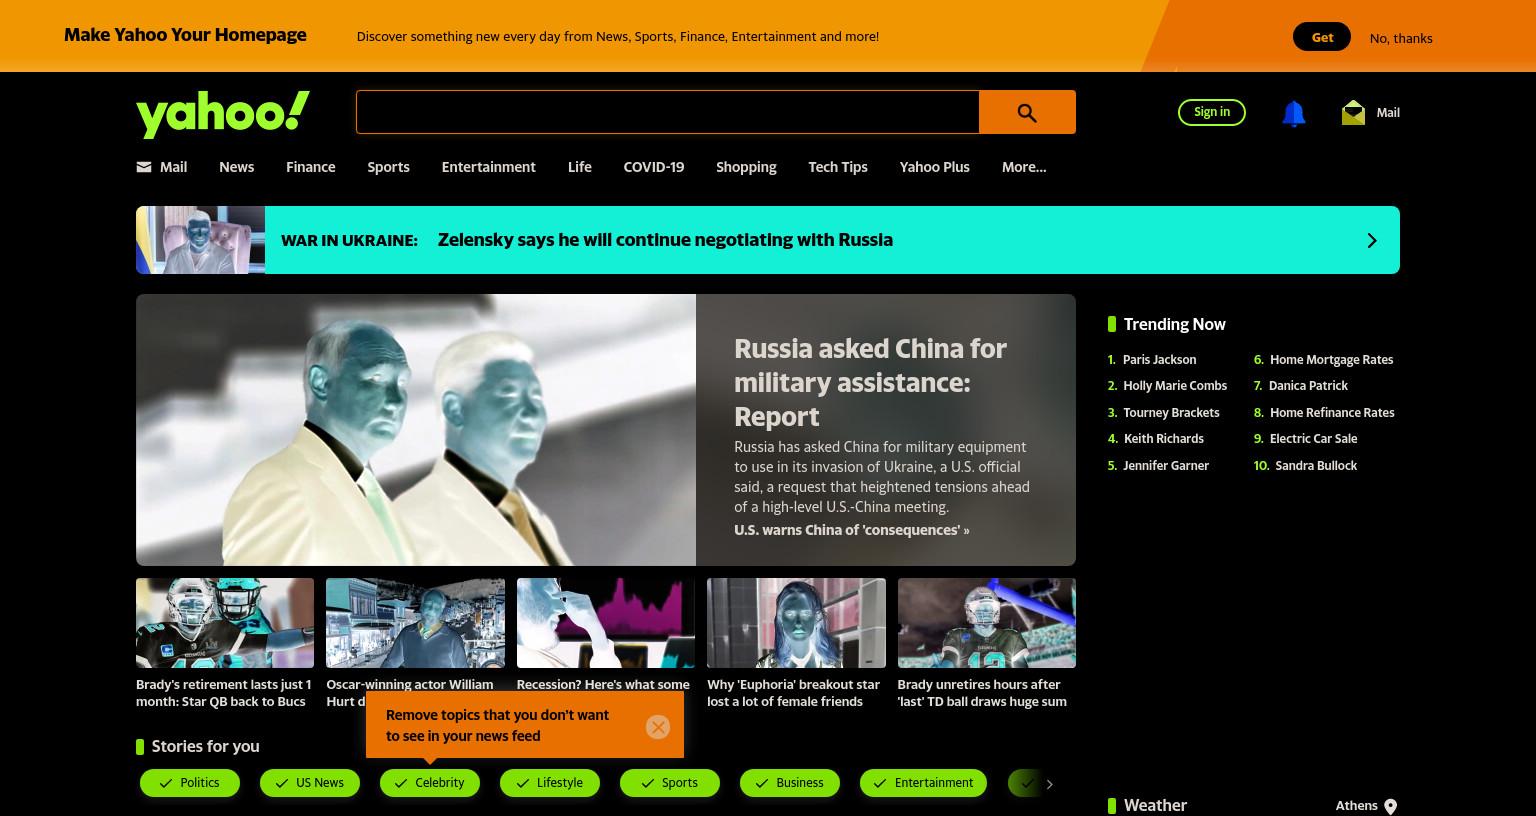The image size is (1536, 816).
Task: Click the small mail icon in the nav bar
Action: (144, 167)
